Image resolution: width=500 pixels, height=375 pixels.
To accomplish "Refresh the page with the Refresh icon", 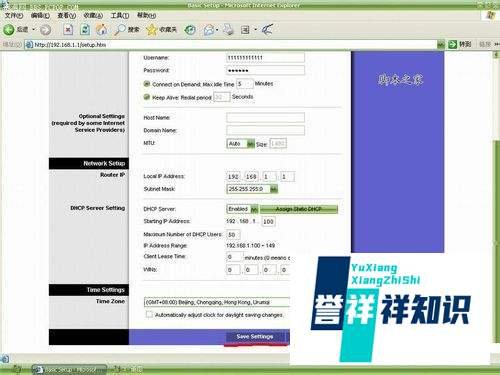I will pyautogui.click(x=85, y=30).
